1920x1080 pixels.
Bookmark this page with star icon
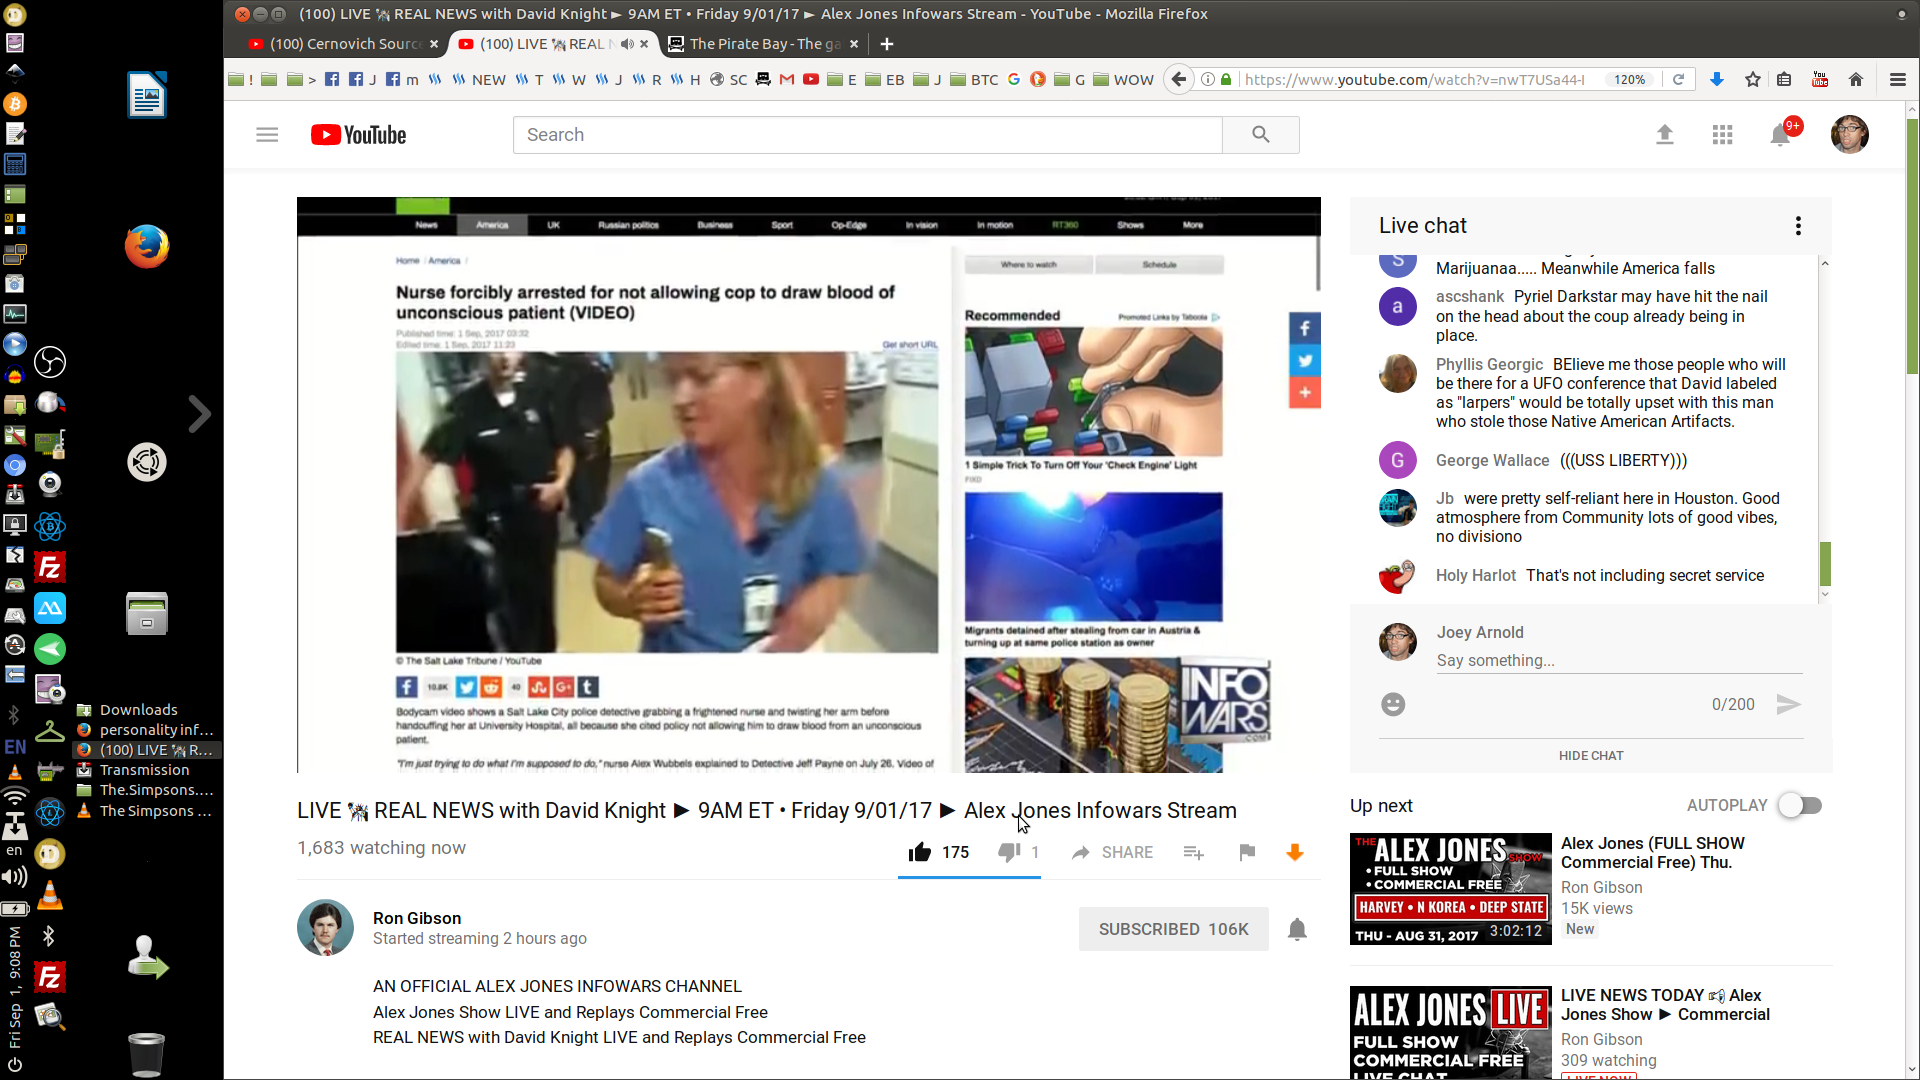[x=1753, y=79]
